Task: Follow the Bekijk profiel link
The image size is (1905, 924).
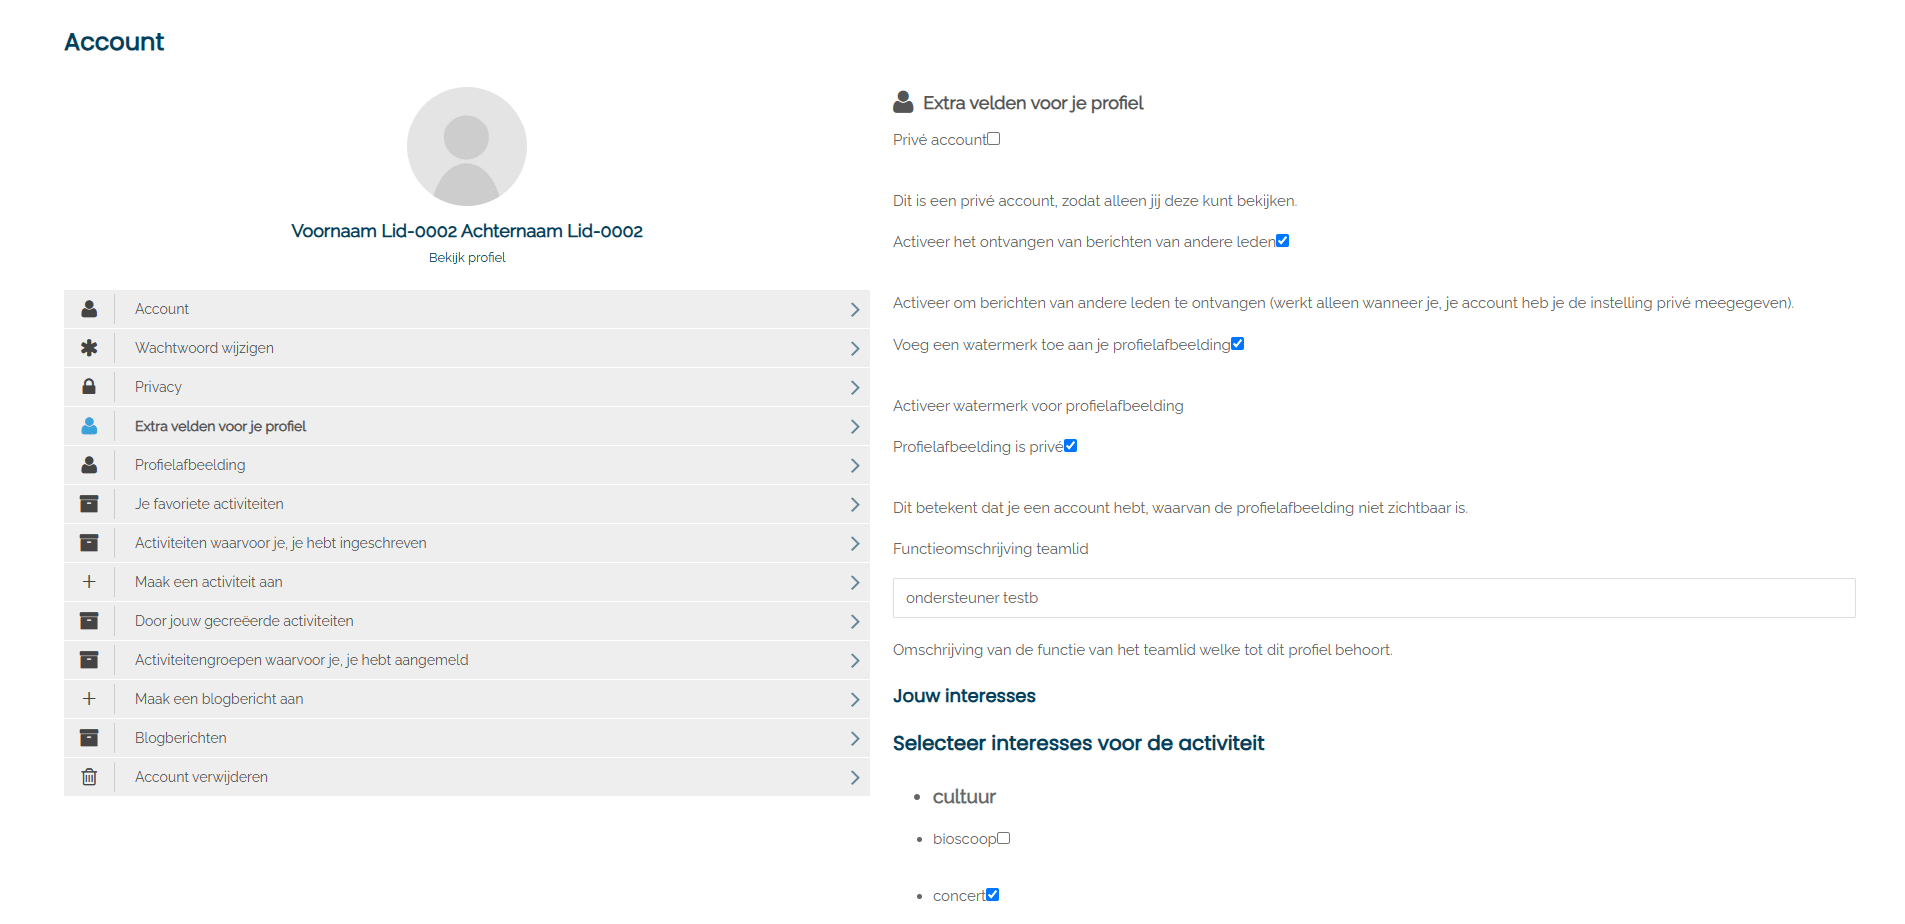Action: pos(467,258)
